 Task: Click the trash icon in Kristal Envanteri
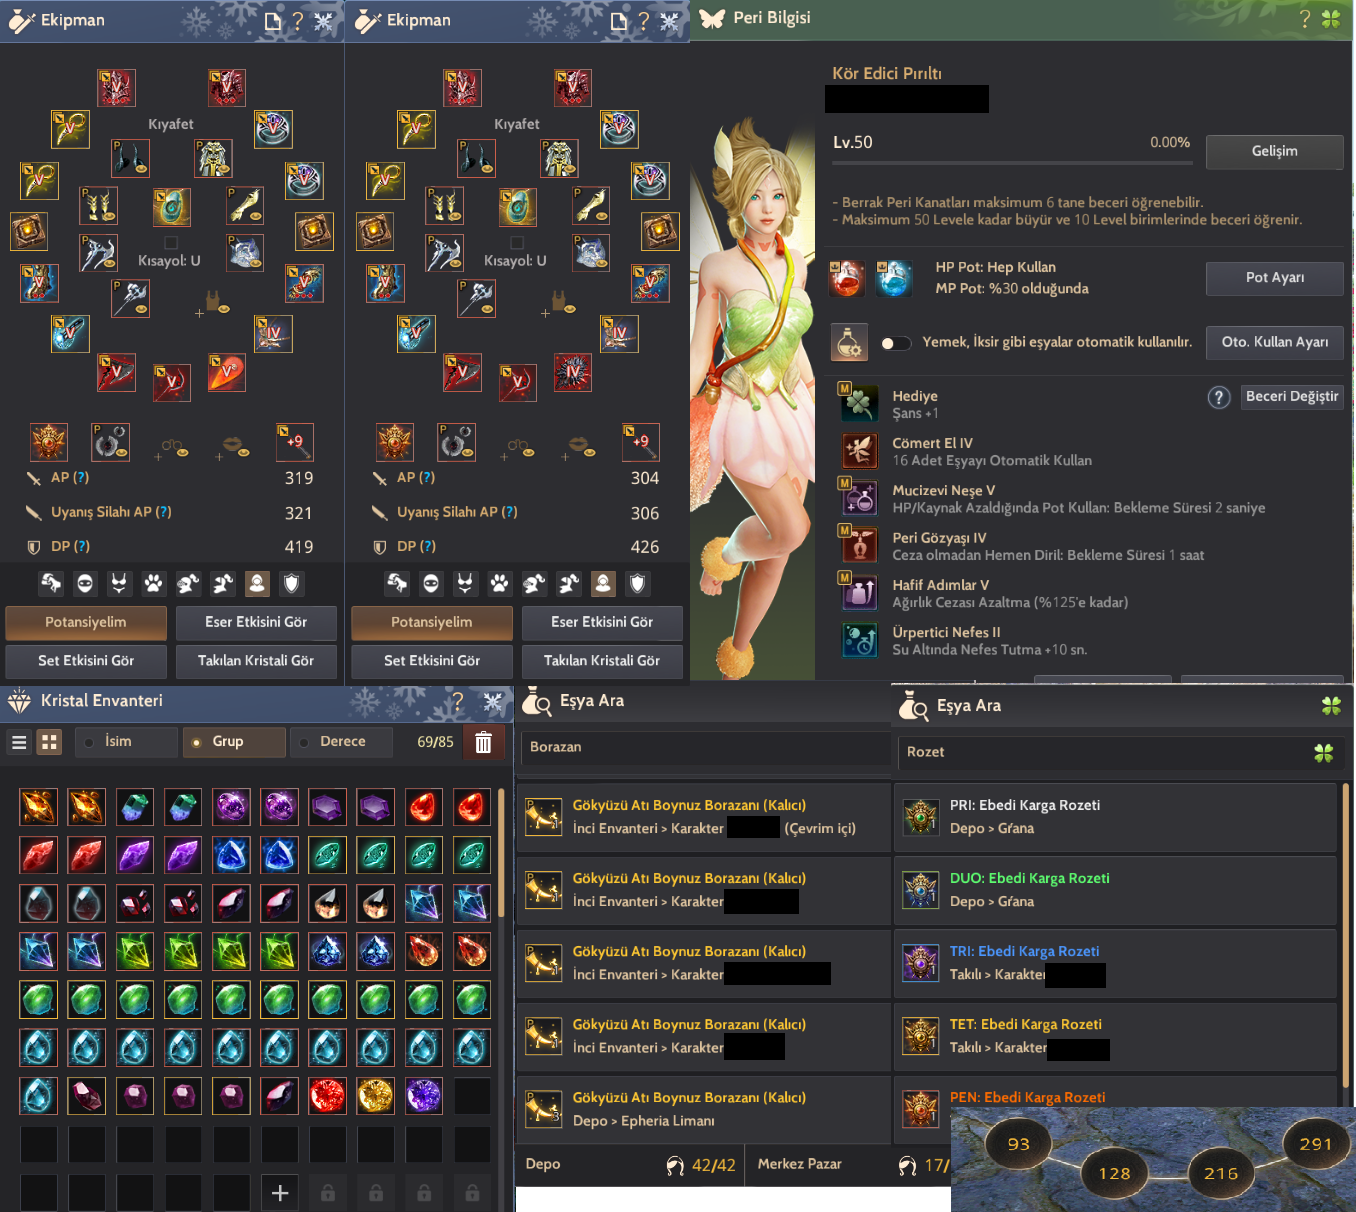point(483,742)
